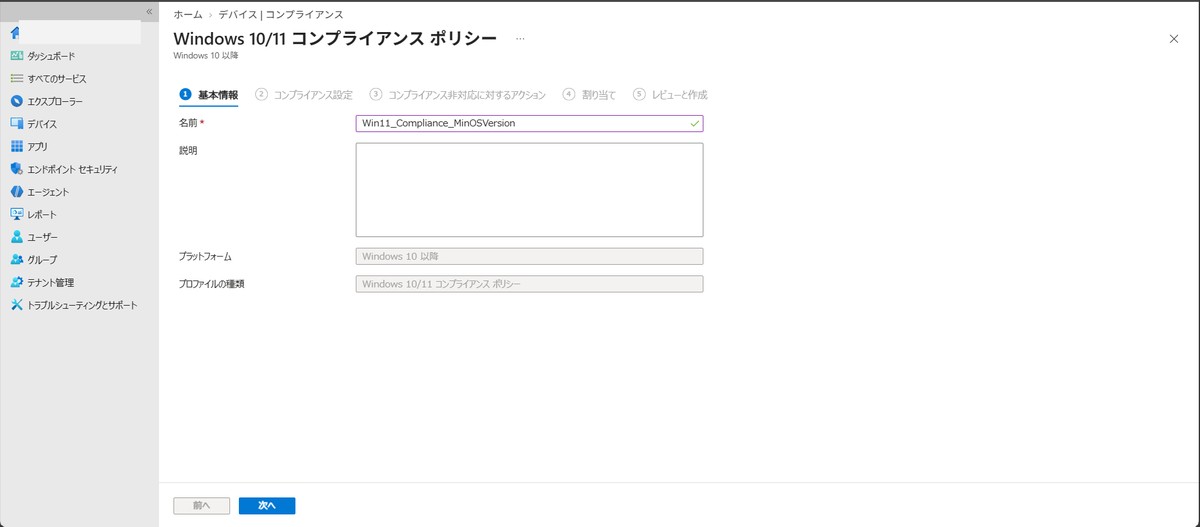Click the レポート icon

[x=16, y=214]
